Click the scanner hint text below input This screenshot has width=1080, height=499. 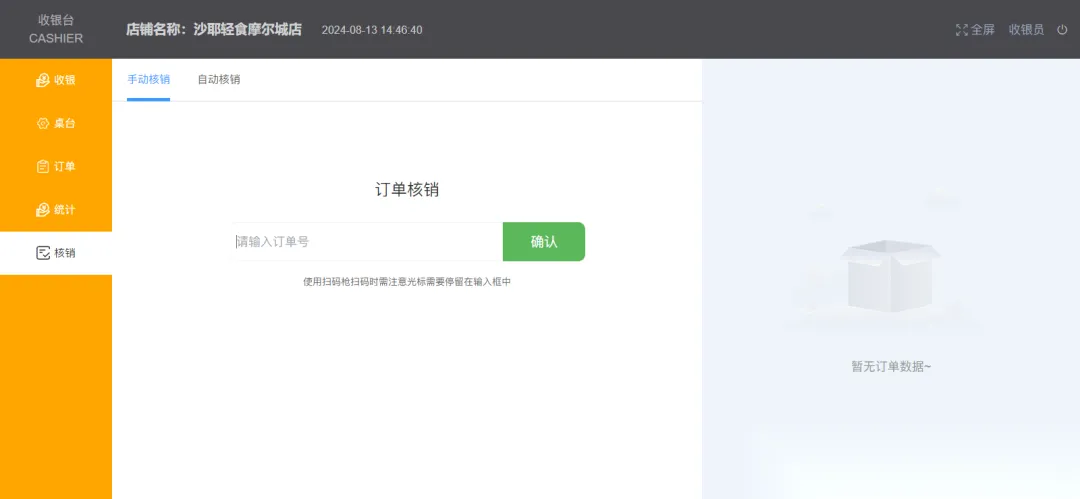click(x=406, y=282)
